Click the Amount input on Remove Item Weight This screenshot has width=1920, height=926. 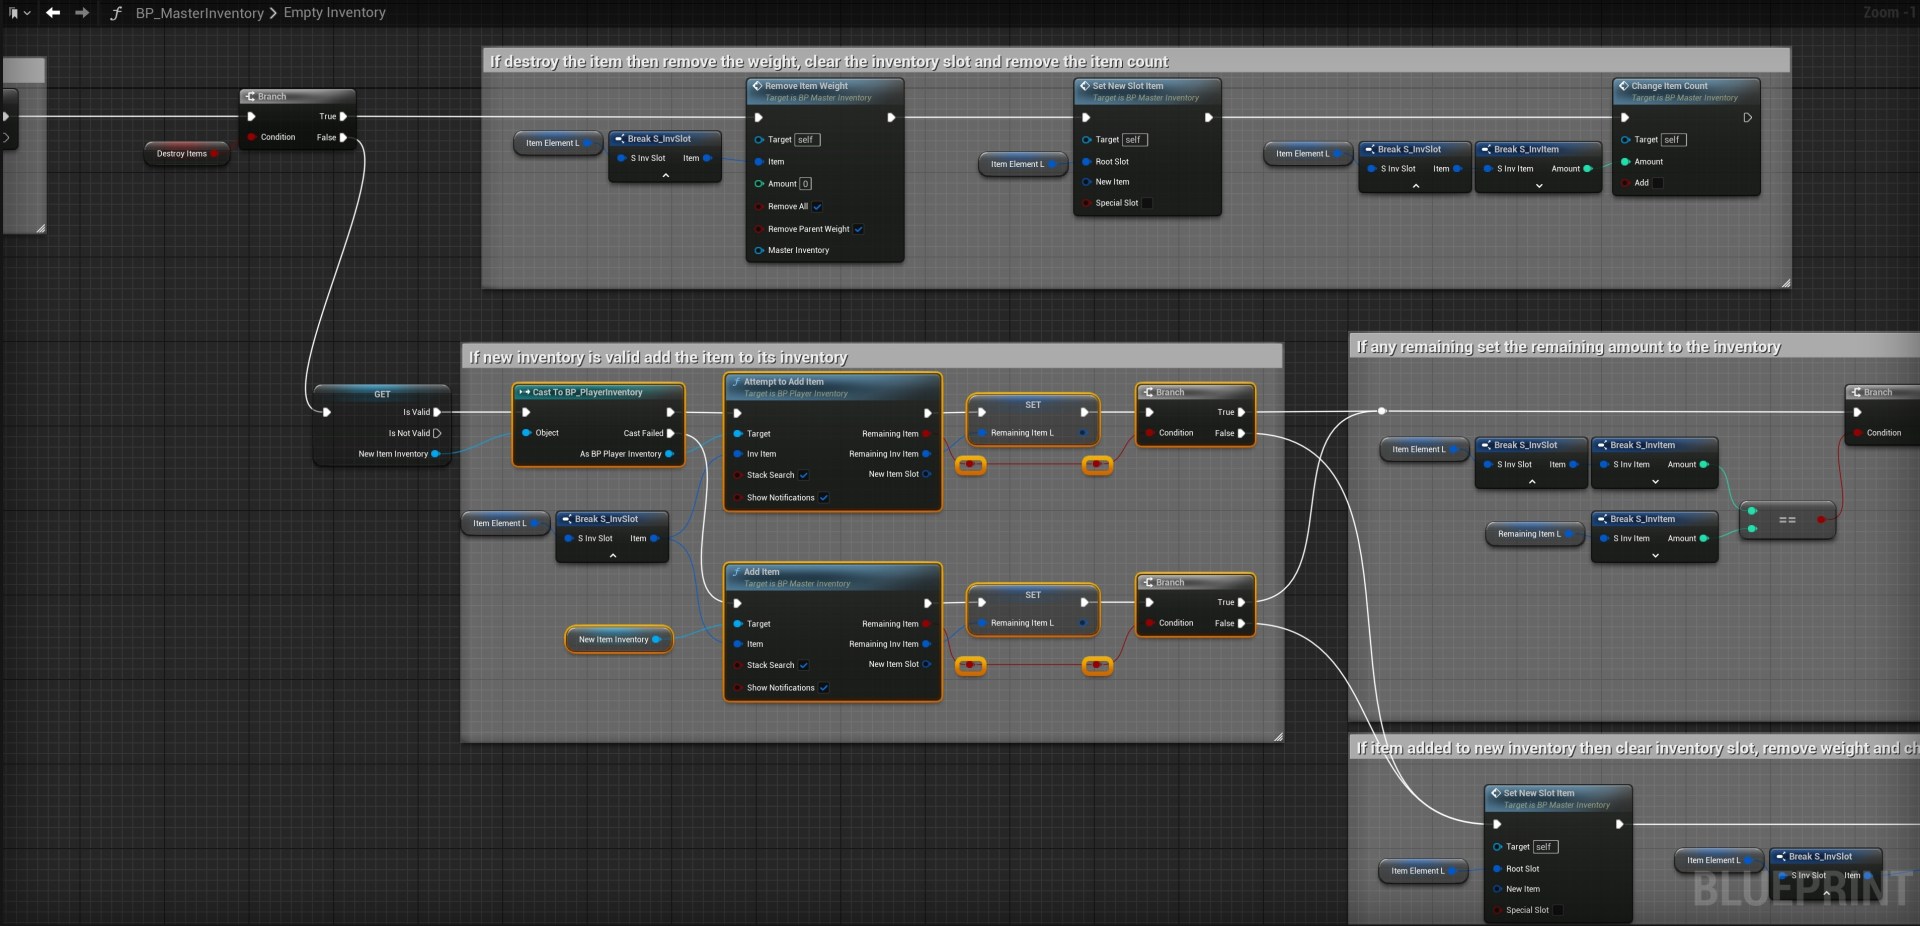click(805, 184)
